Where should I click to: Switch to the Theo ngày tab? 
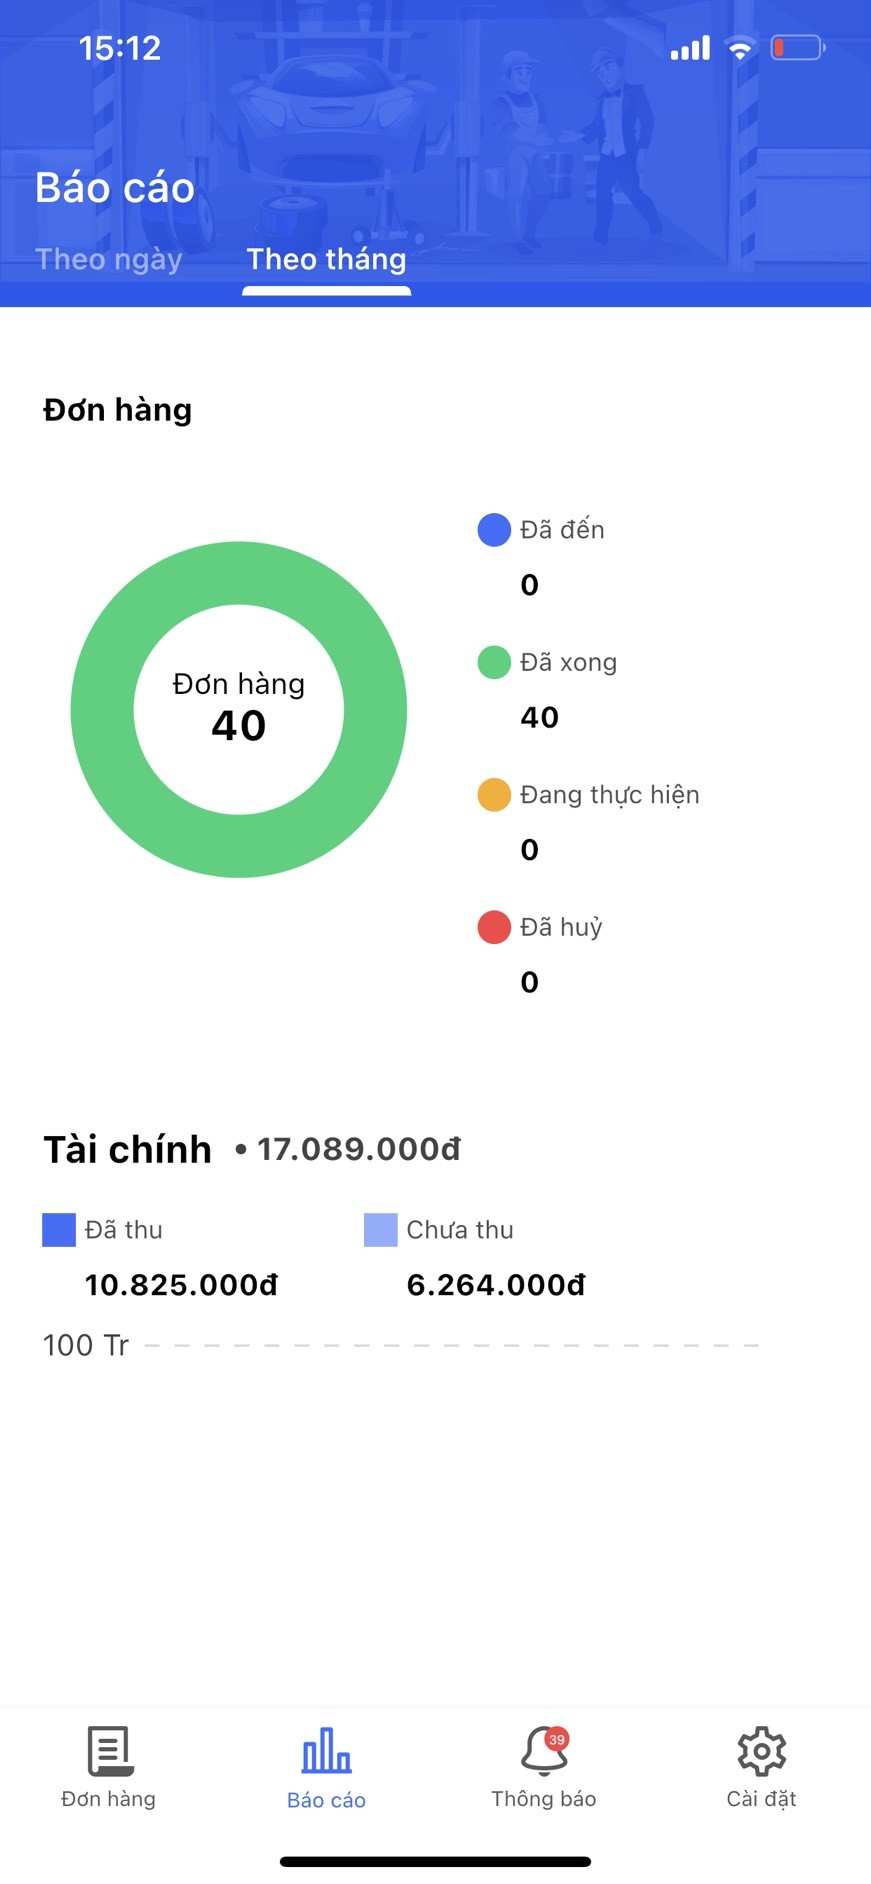tap(109, 259)
